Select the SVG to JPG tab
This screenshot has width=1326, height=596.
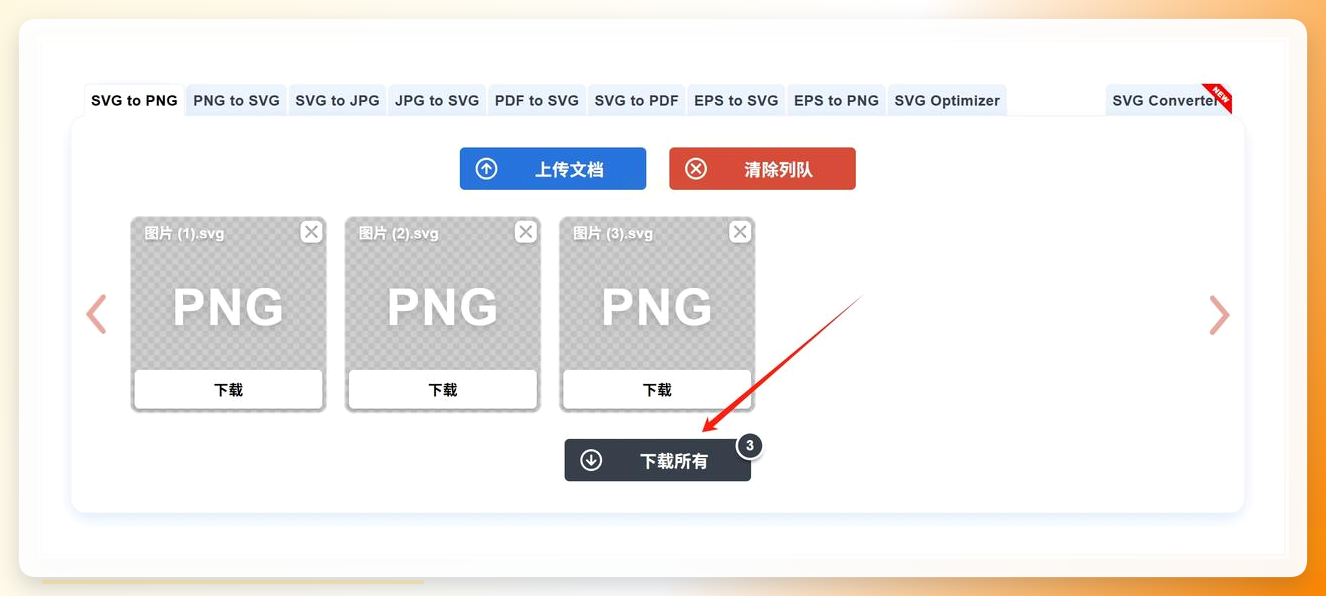click(337, 100)
